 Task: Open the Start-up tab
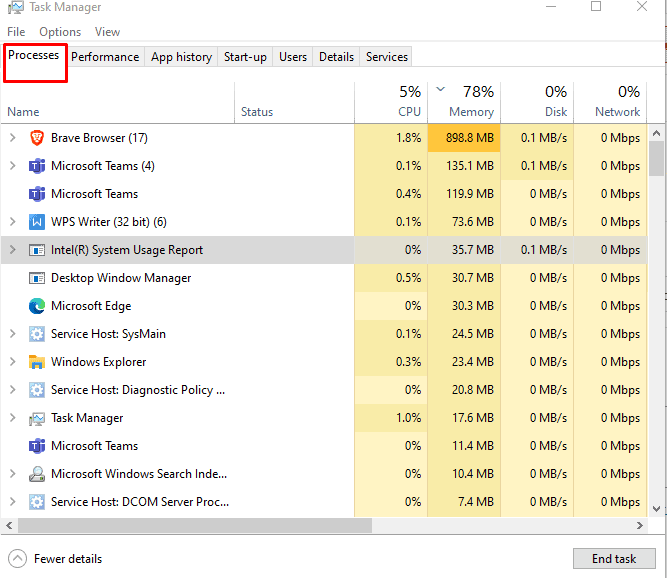tap(245, 57)
